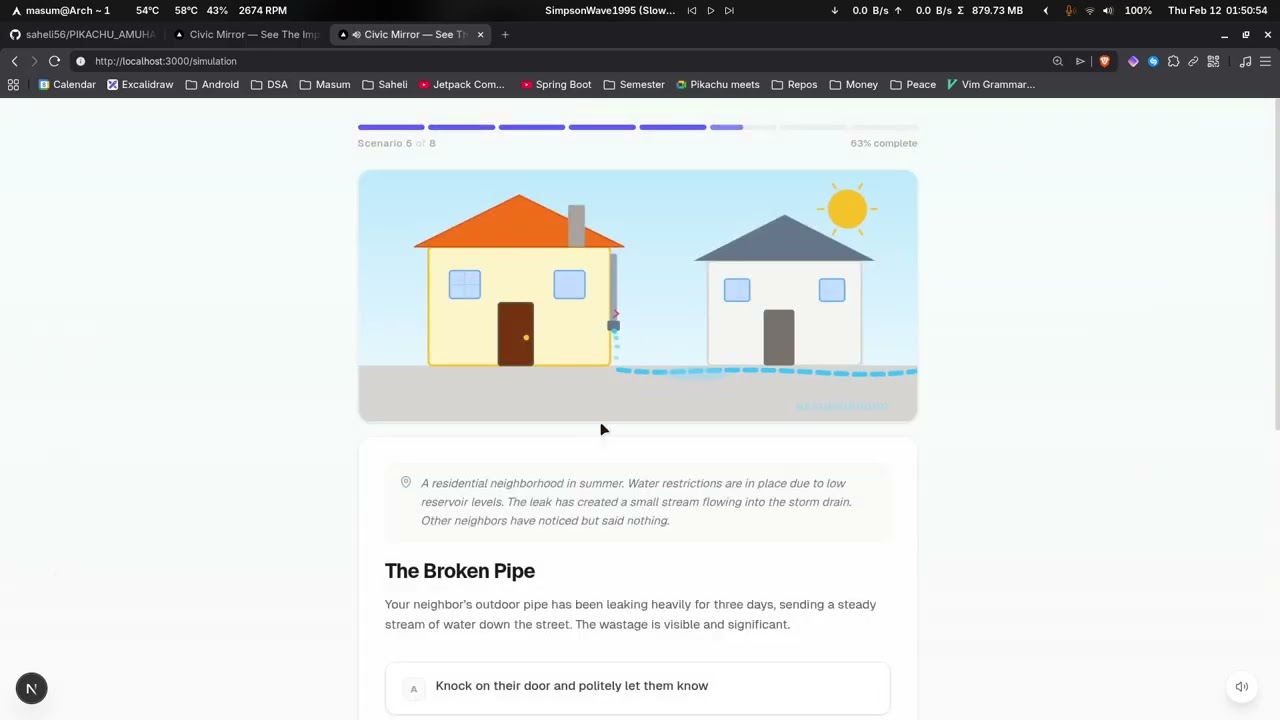Click the Brave Shields lion icon
This screenshot has height=720, width=1280.
(x=1104, y=61)
